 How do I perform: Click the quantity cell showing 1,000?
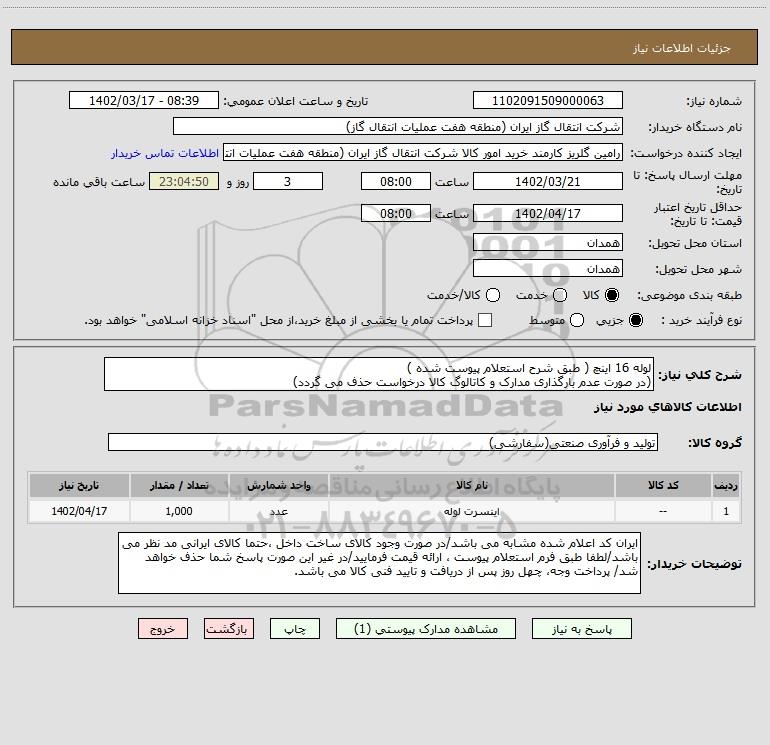coord(179,511)
